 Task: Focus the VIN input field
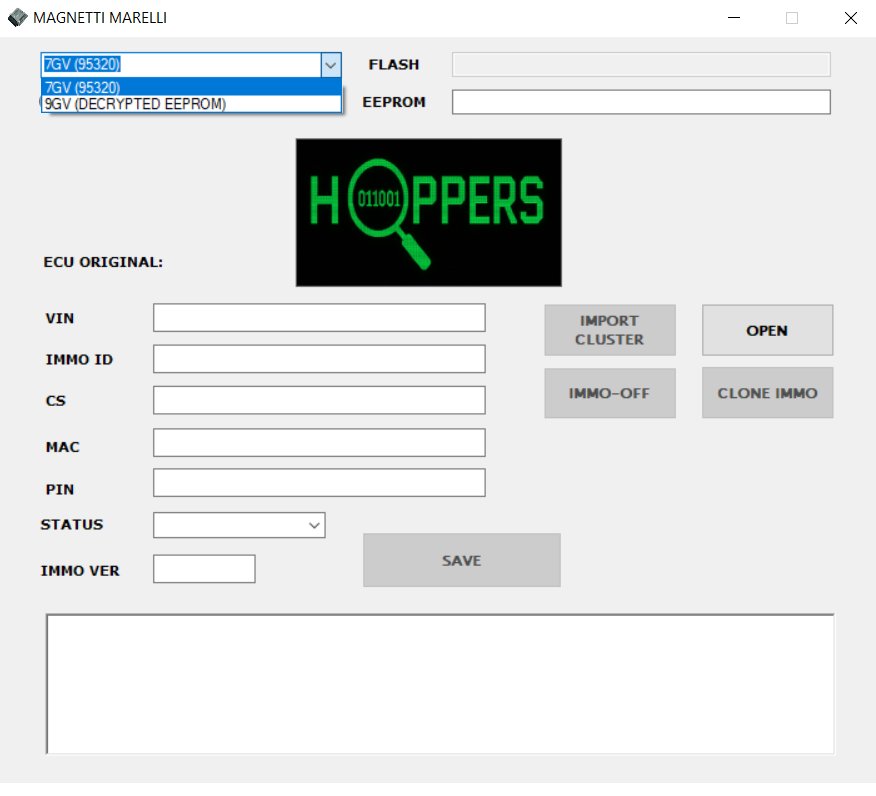pos(319,318)
